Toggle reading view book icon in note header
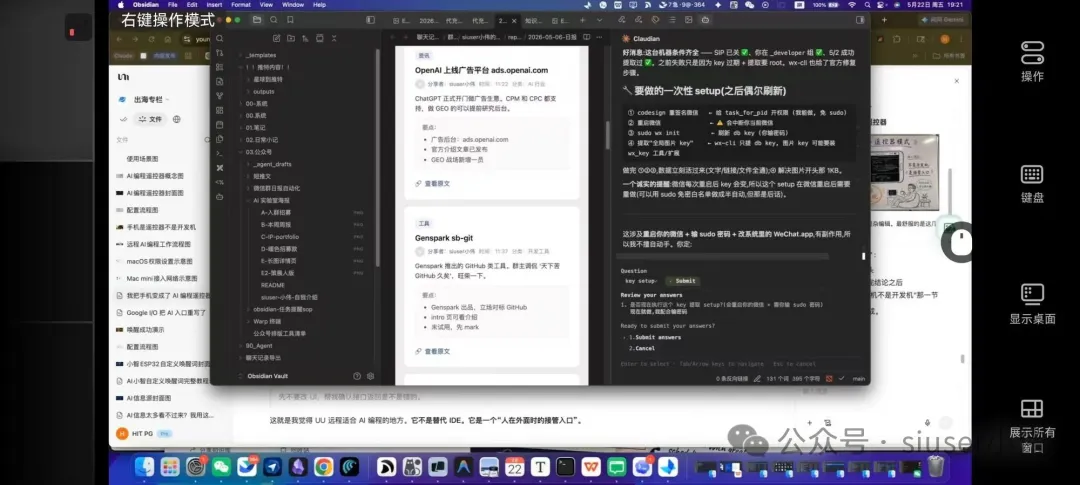The height and width of the screenshot is (485, 1080). pyautogui.click(x=585, y=38)
